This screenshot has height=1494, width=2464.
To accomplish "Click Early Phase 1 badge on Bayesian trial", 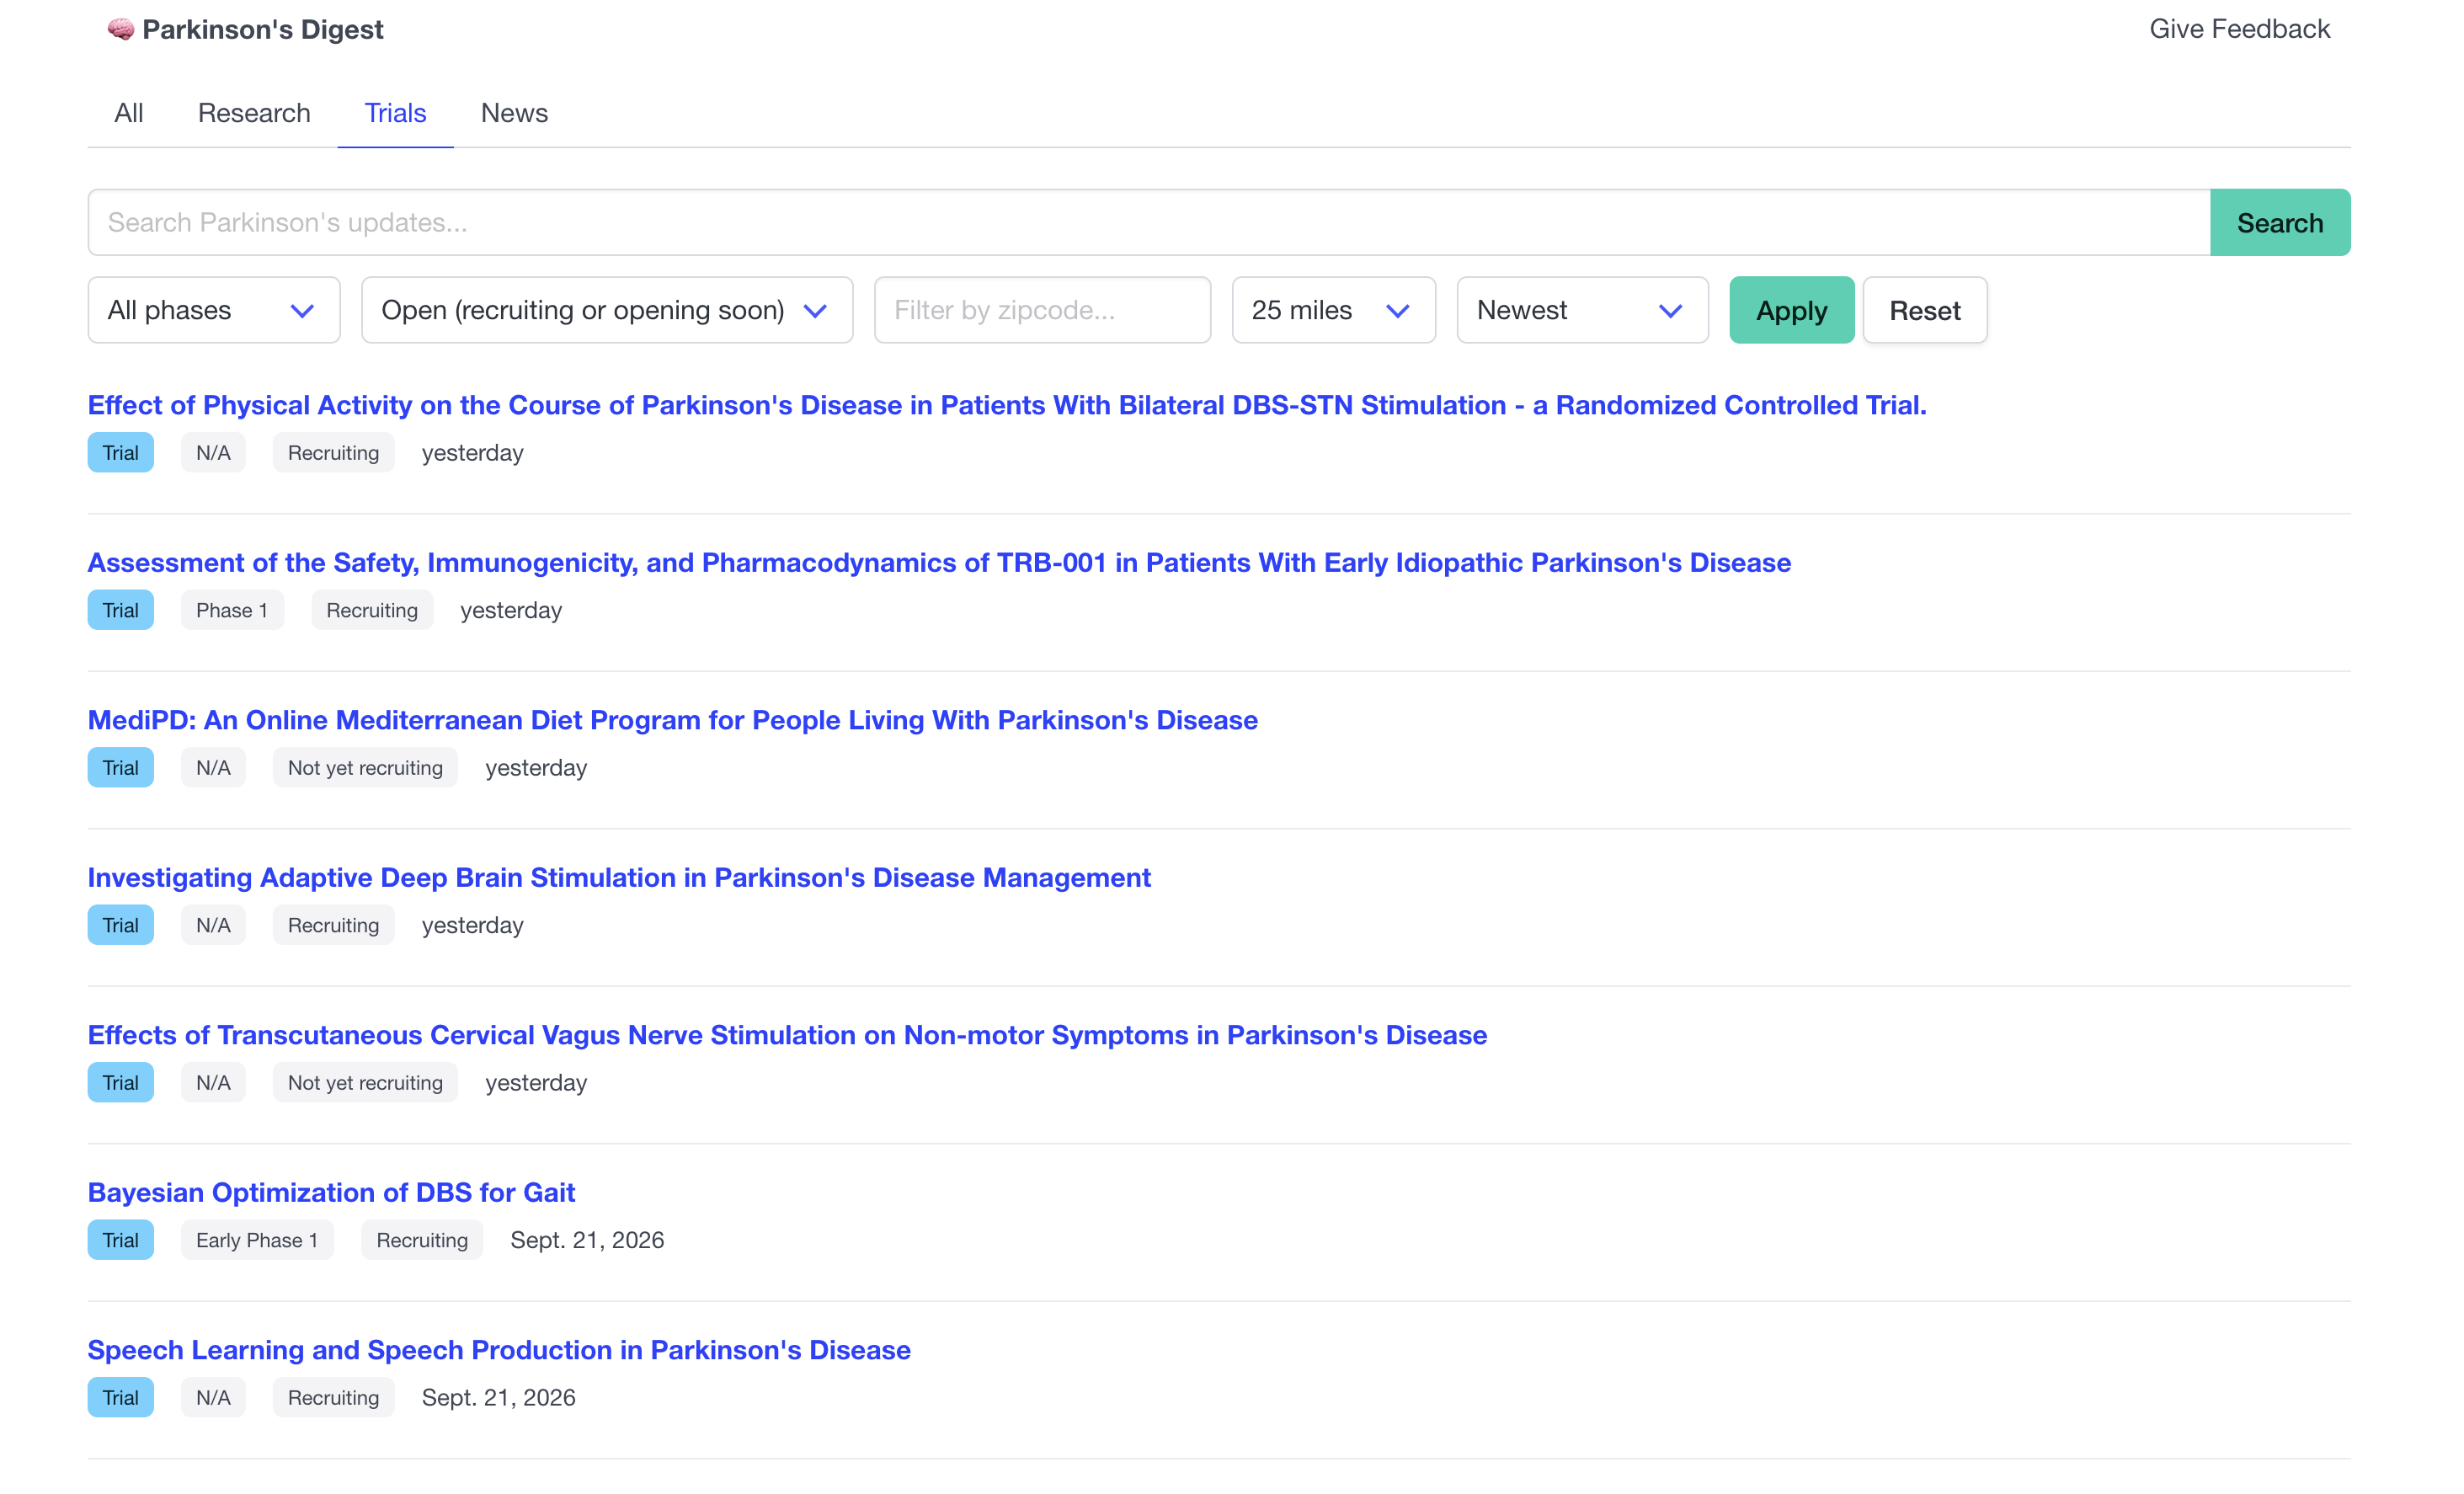I will [257, 1240].
